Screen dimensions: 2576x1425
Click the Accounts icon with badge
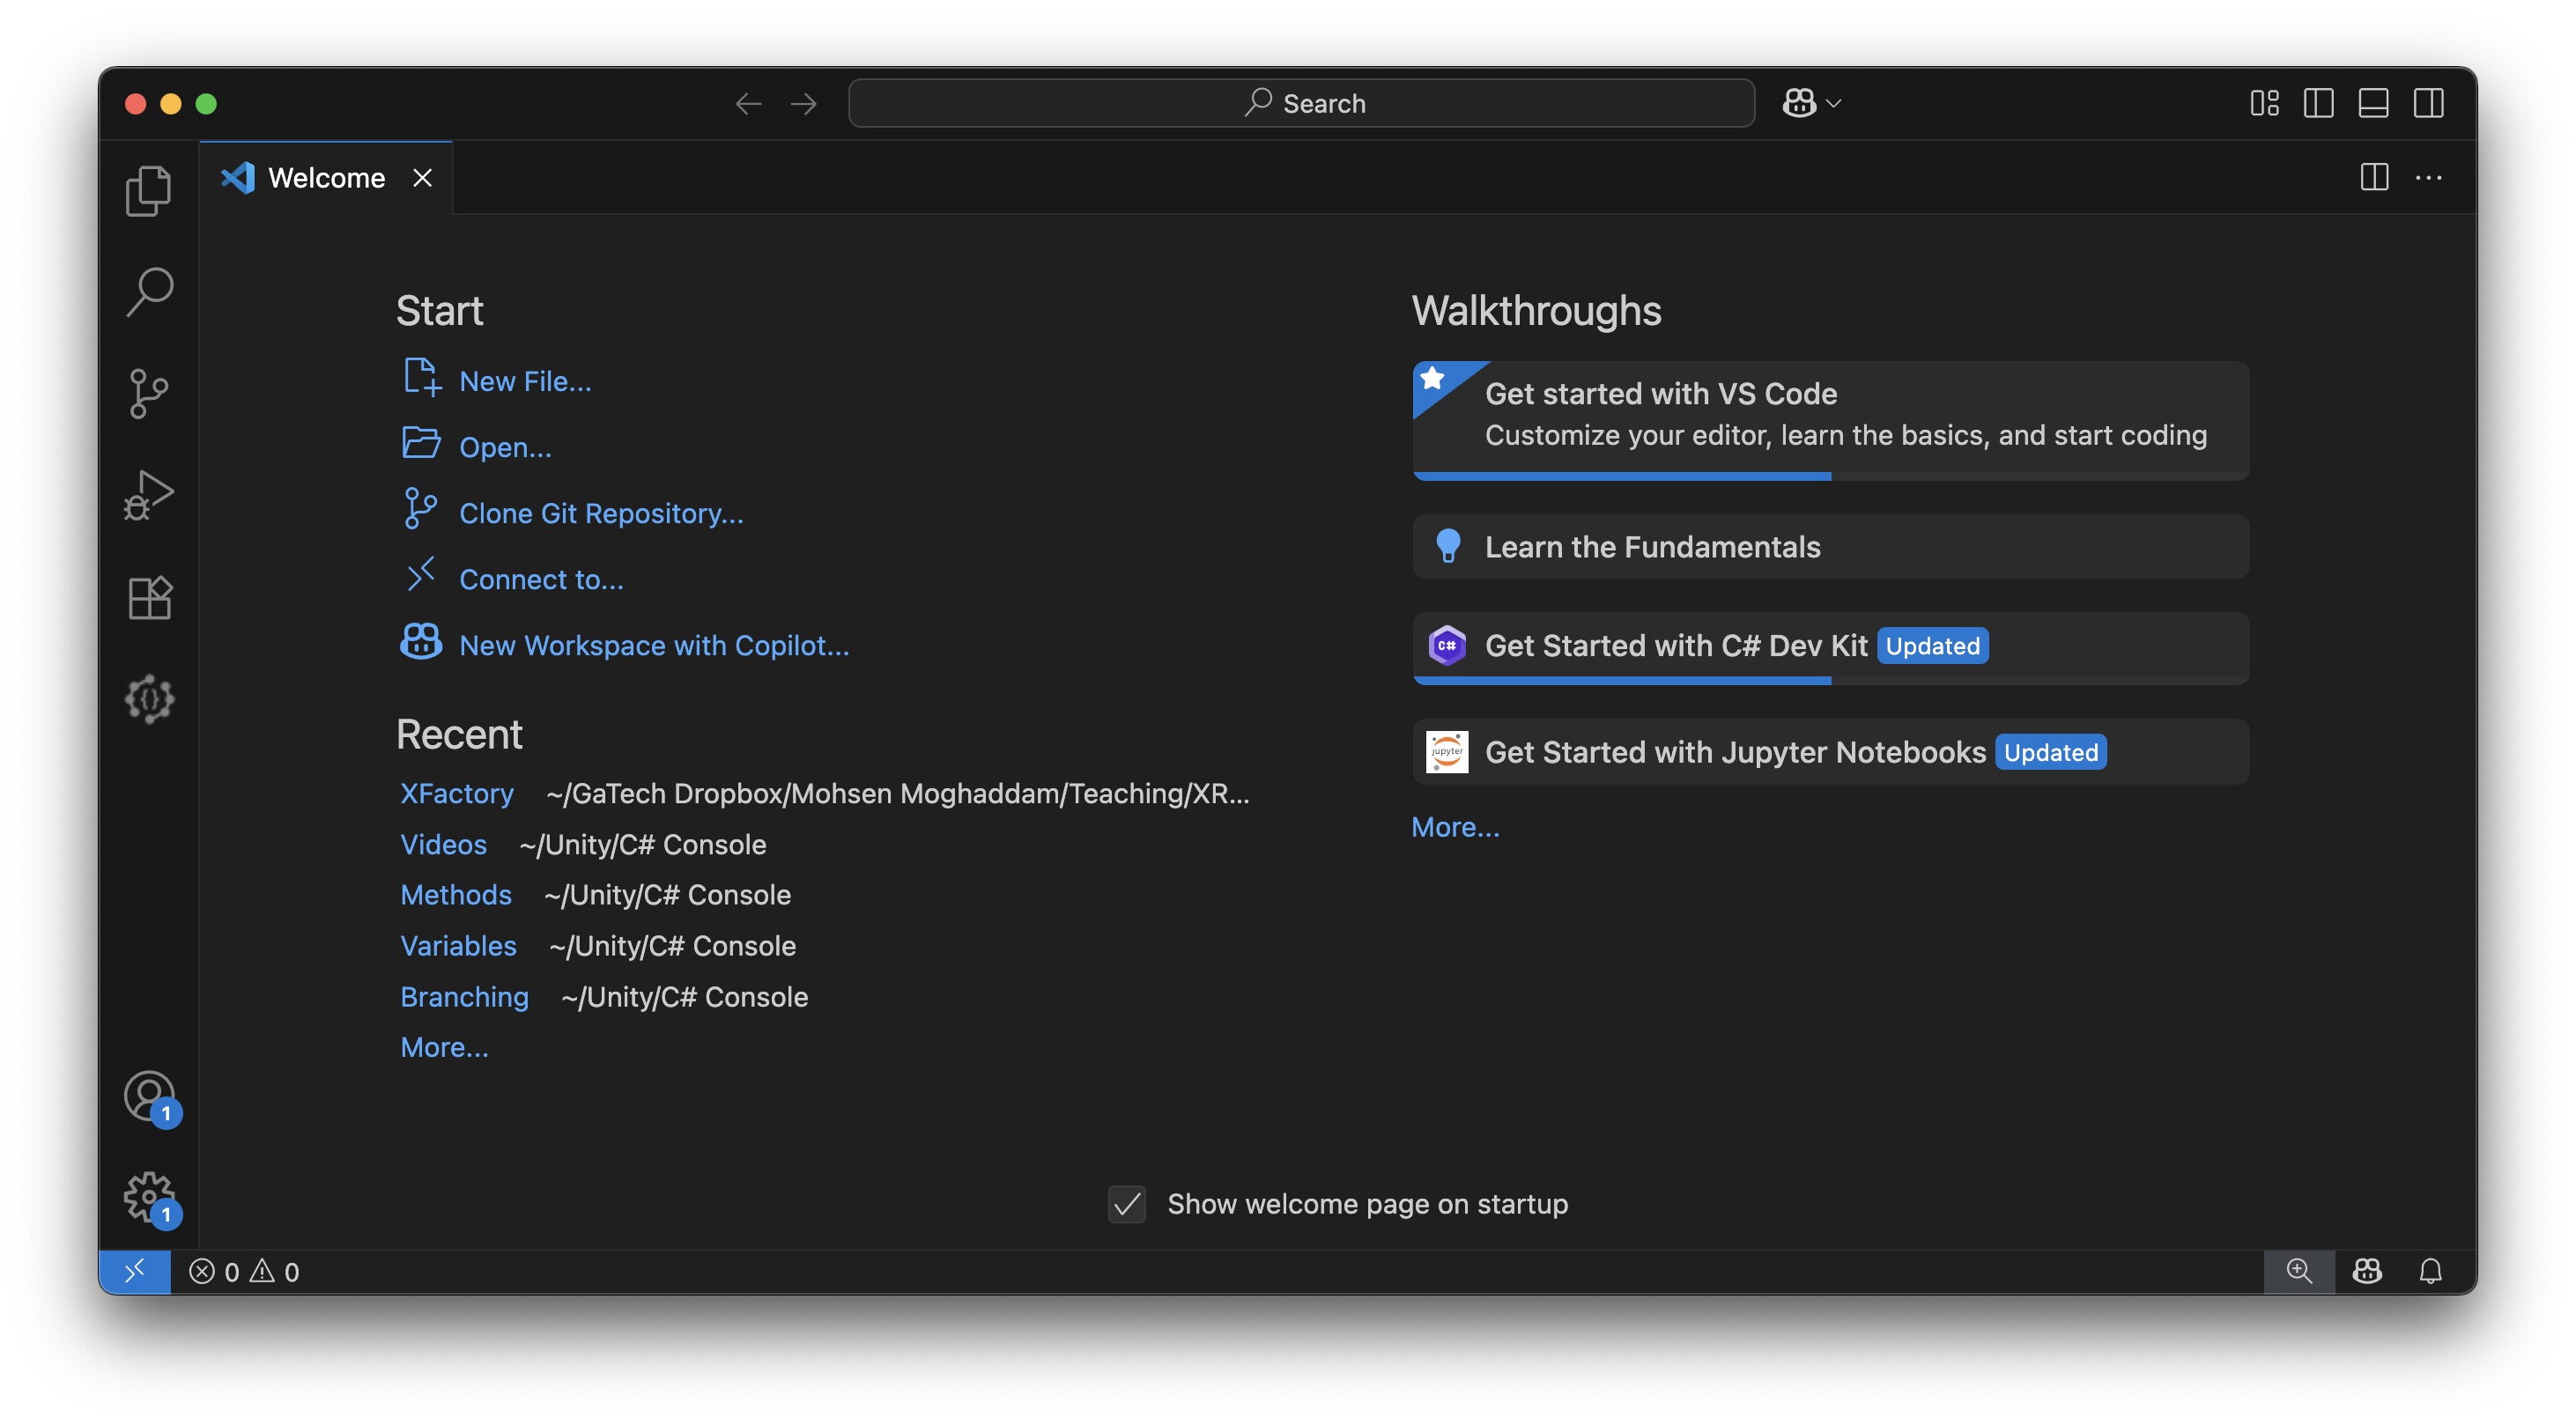pyautogui.click(x=149, y=1096)
